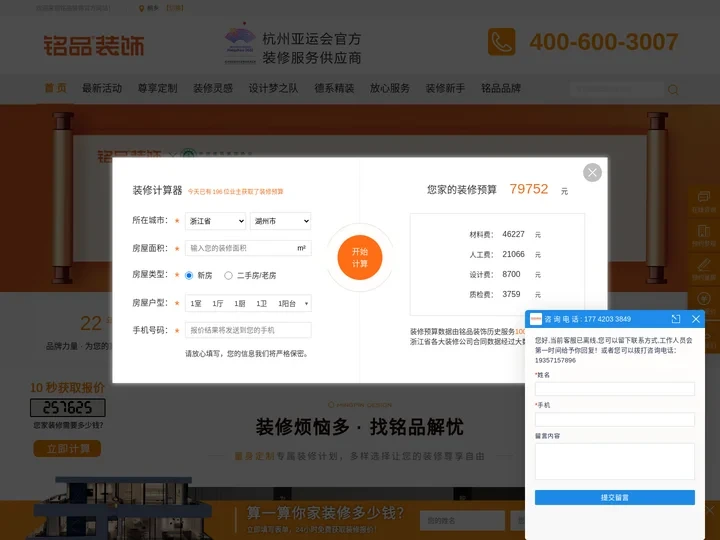
Task: Click the building appointment sidebar icon
Action: [703, 235]
